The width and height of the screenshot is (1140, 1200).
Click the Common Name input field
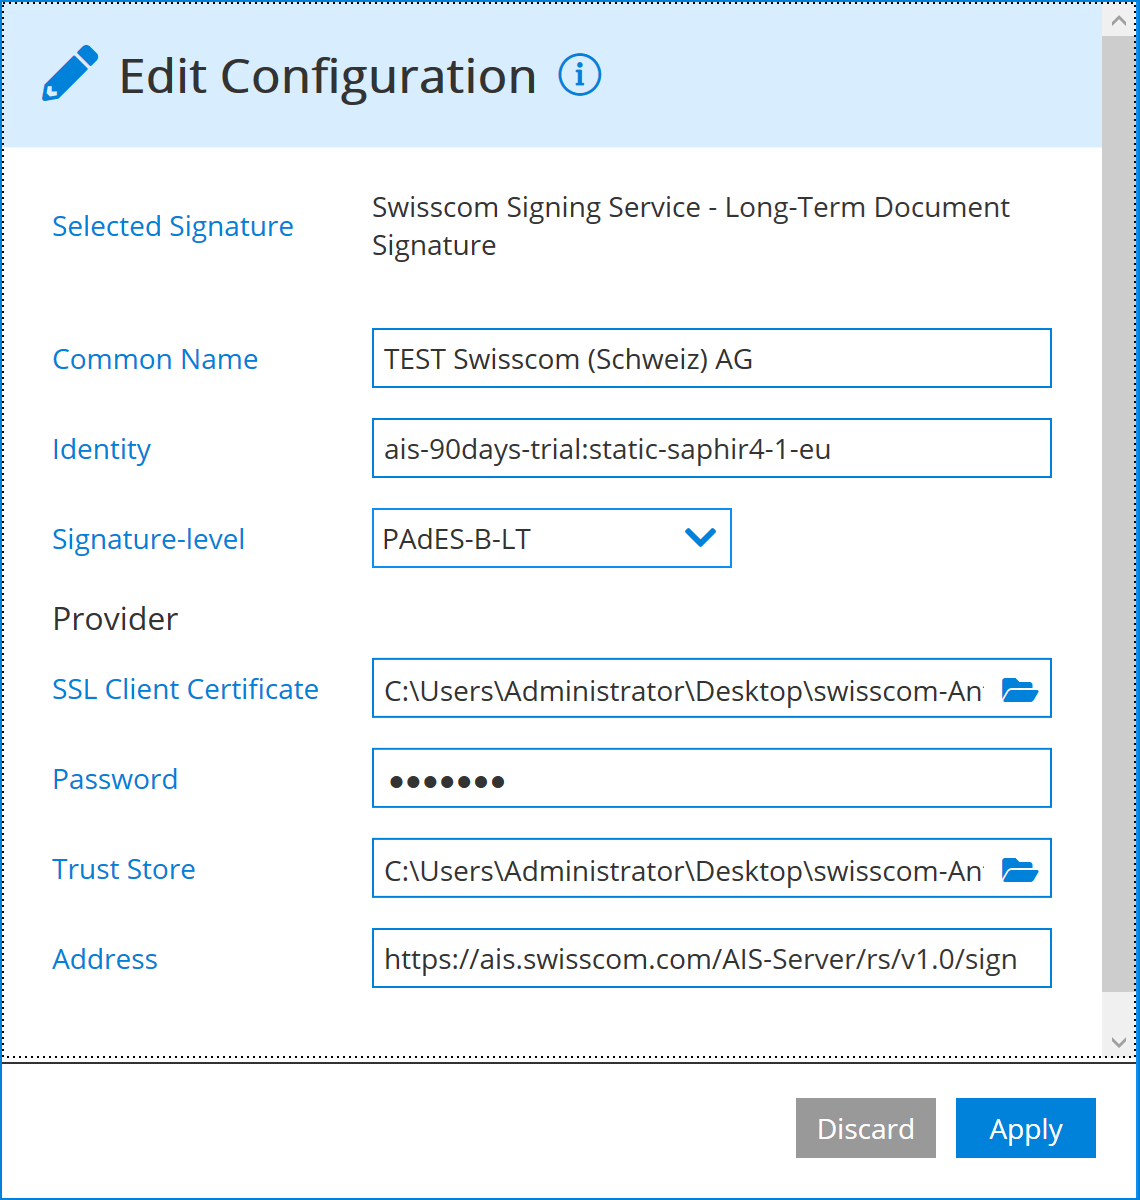(712, 358)
